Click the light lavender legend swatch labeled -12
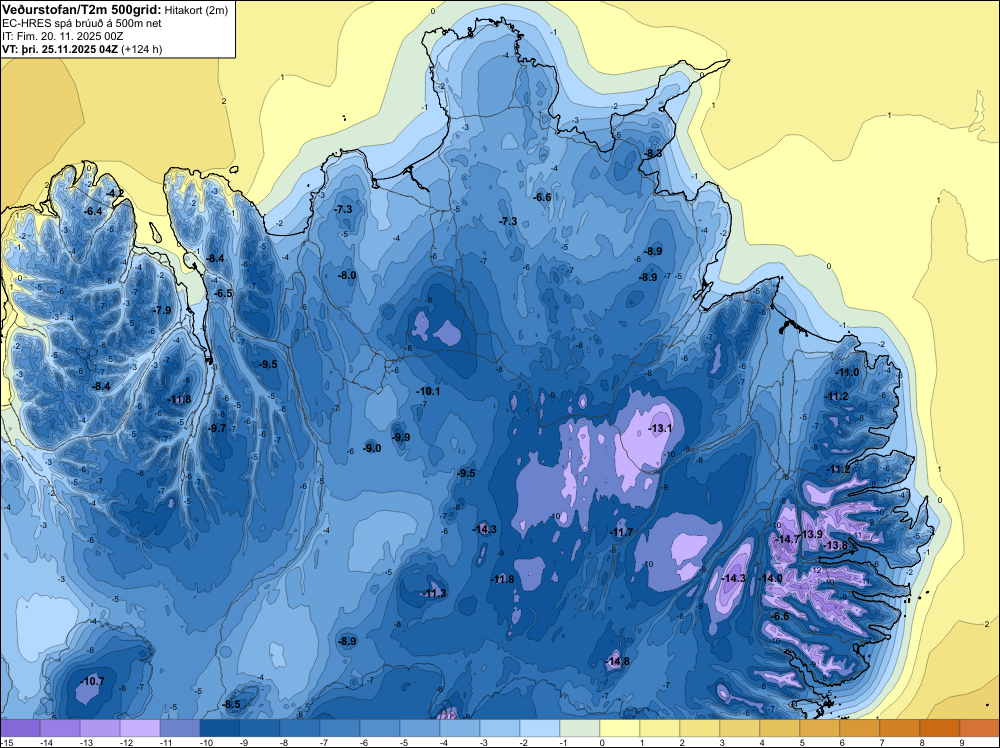Image resolution: width=1000 pixels, height=748 pixels. click(x=140, y=728)
